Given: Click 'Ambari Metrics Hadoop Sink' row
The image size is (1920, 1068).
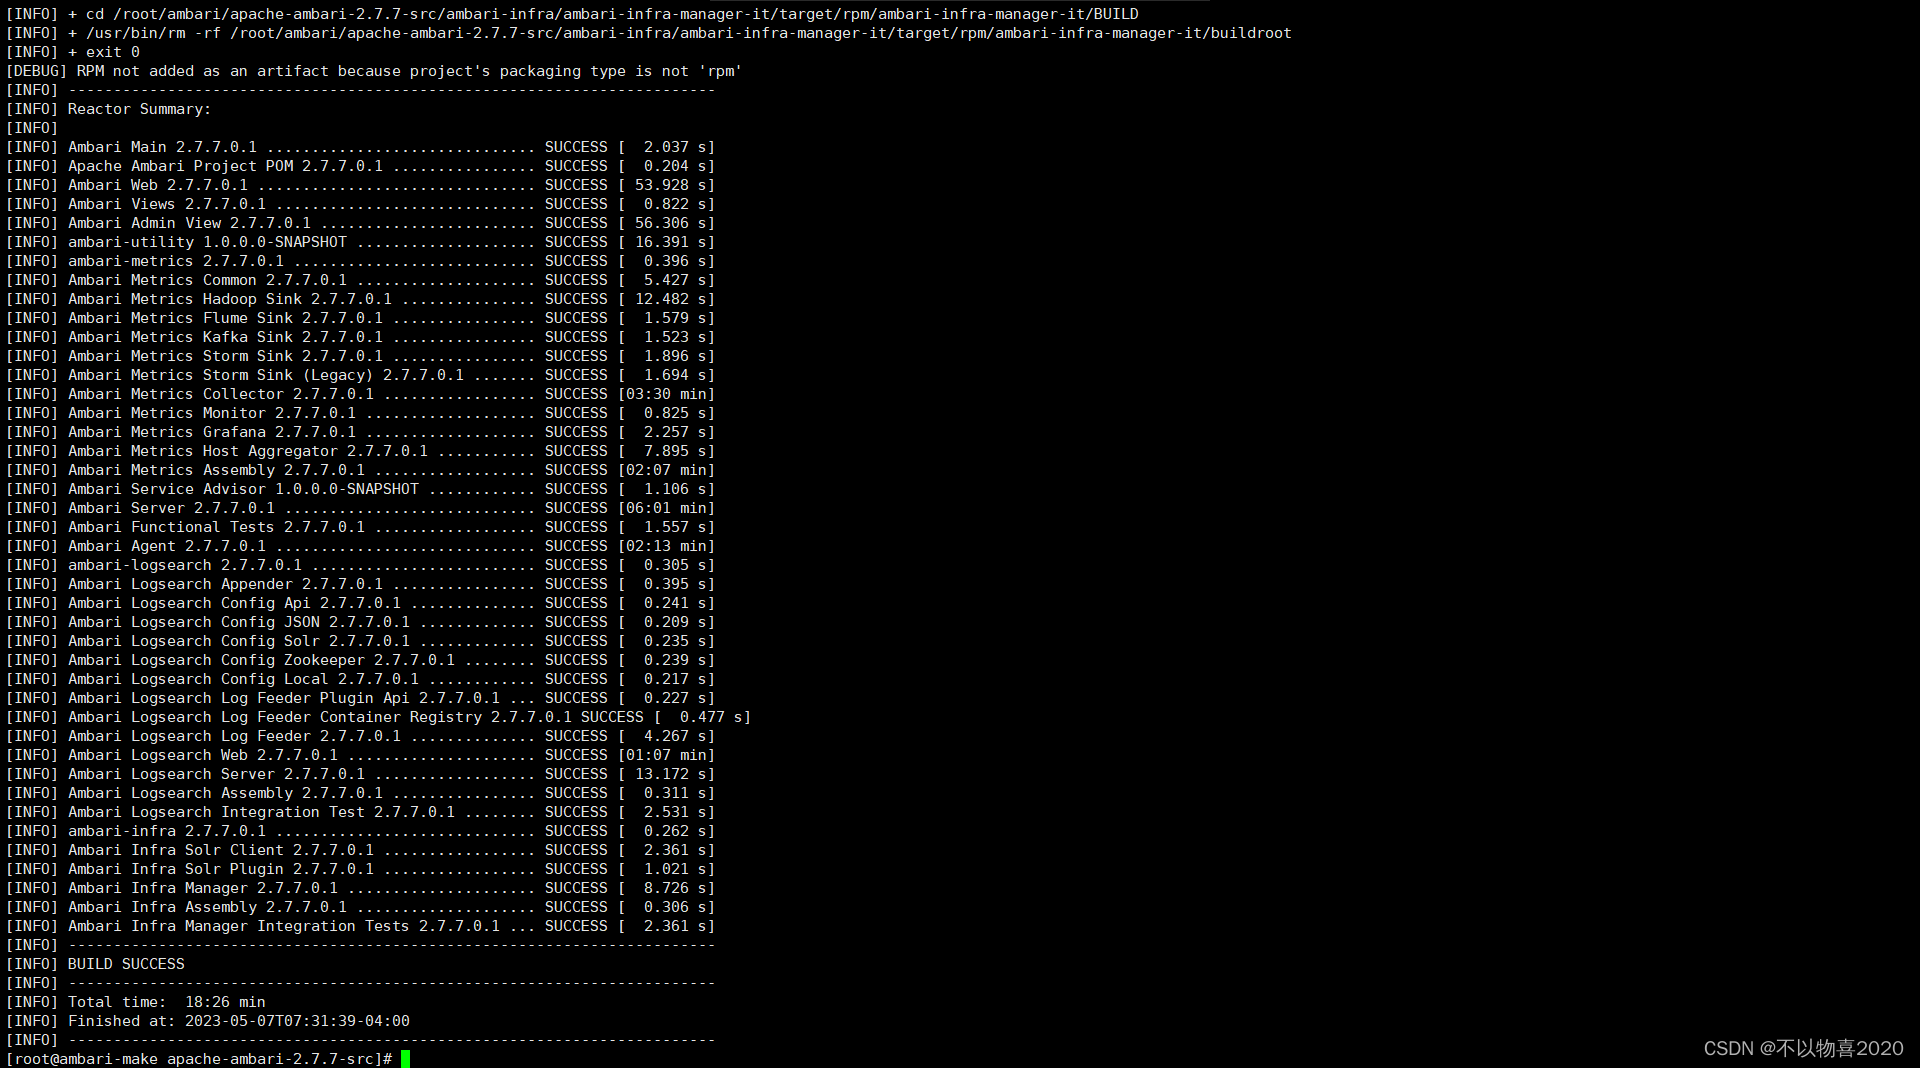Looking at the screenshot, I should click(x=361, y=299).
